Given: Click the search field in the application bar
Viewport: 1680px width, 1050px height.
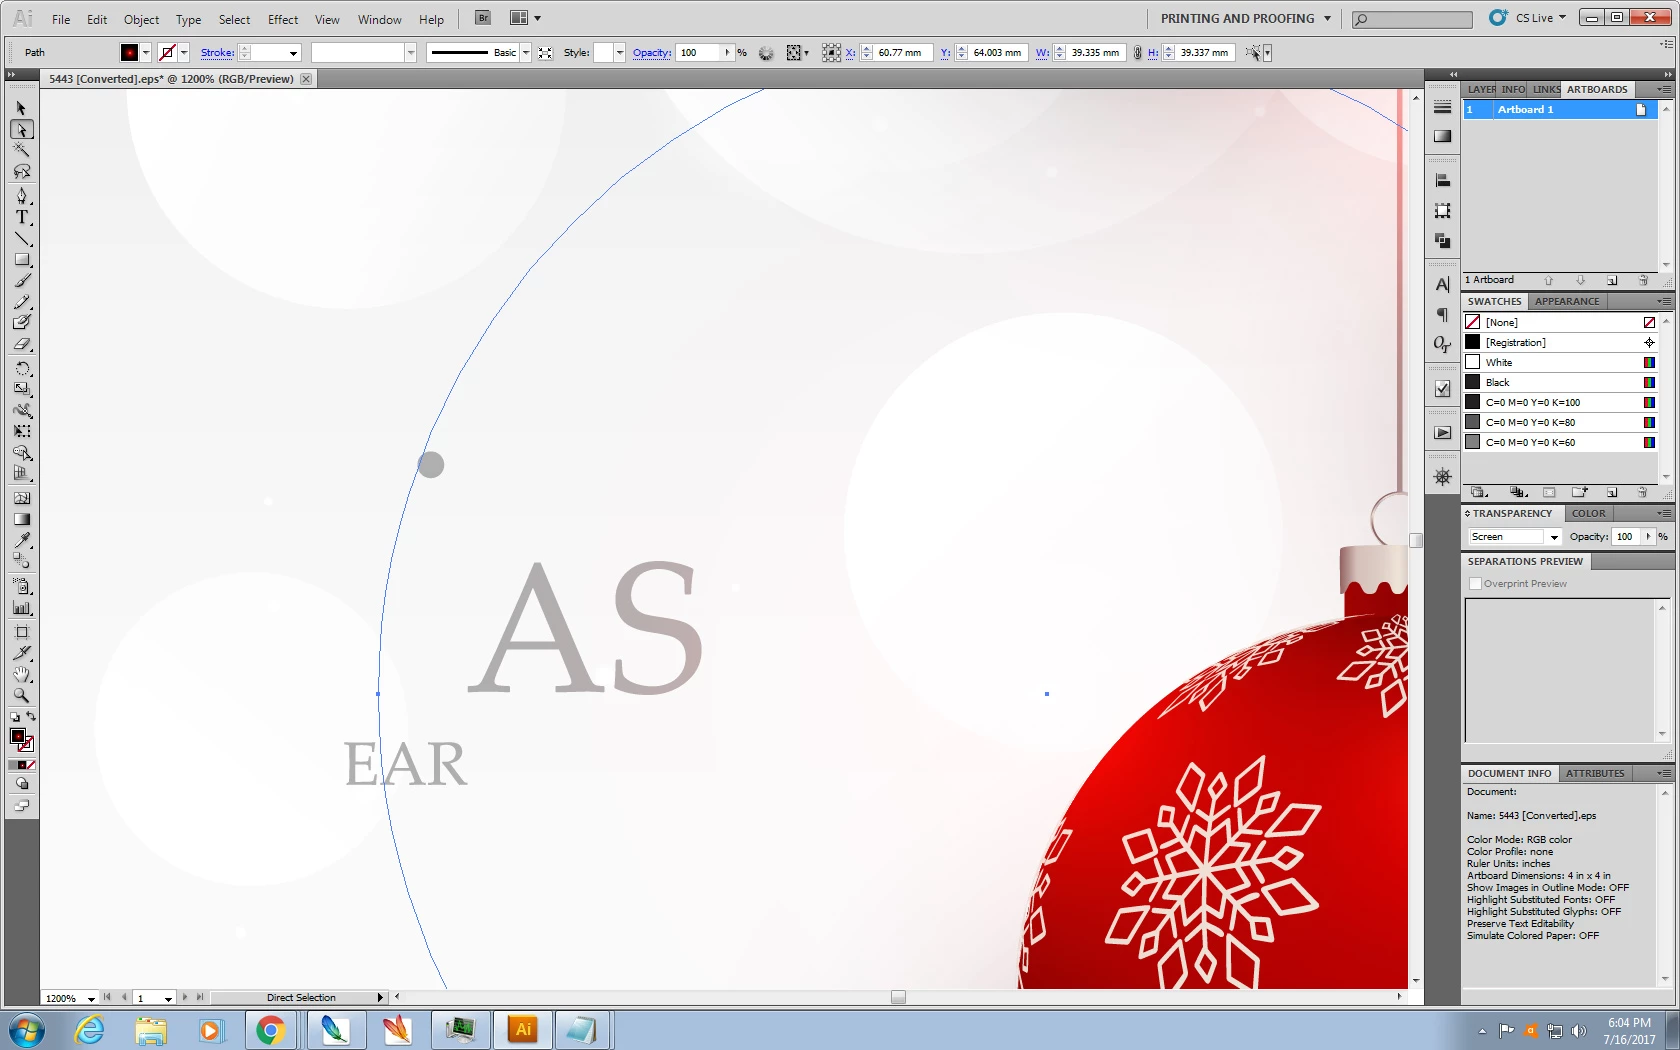Looking at the screenshot, I should (x=1412, y=19).
